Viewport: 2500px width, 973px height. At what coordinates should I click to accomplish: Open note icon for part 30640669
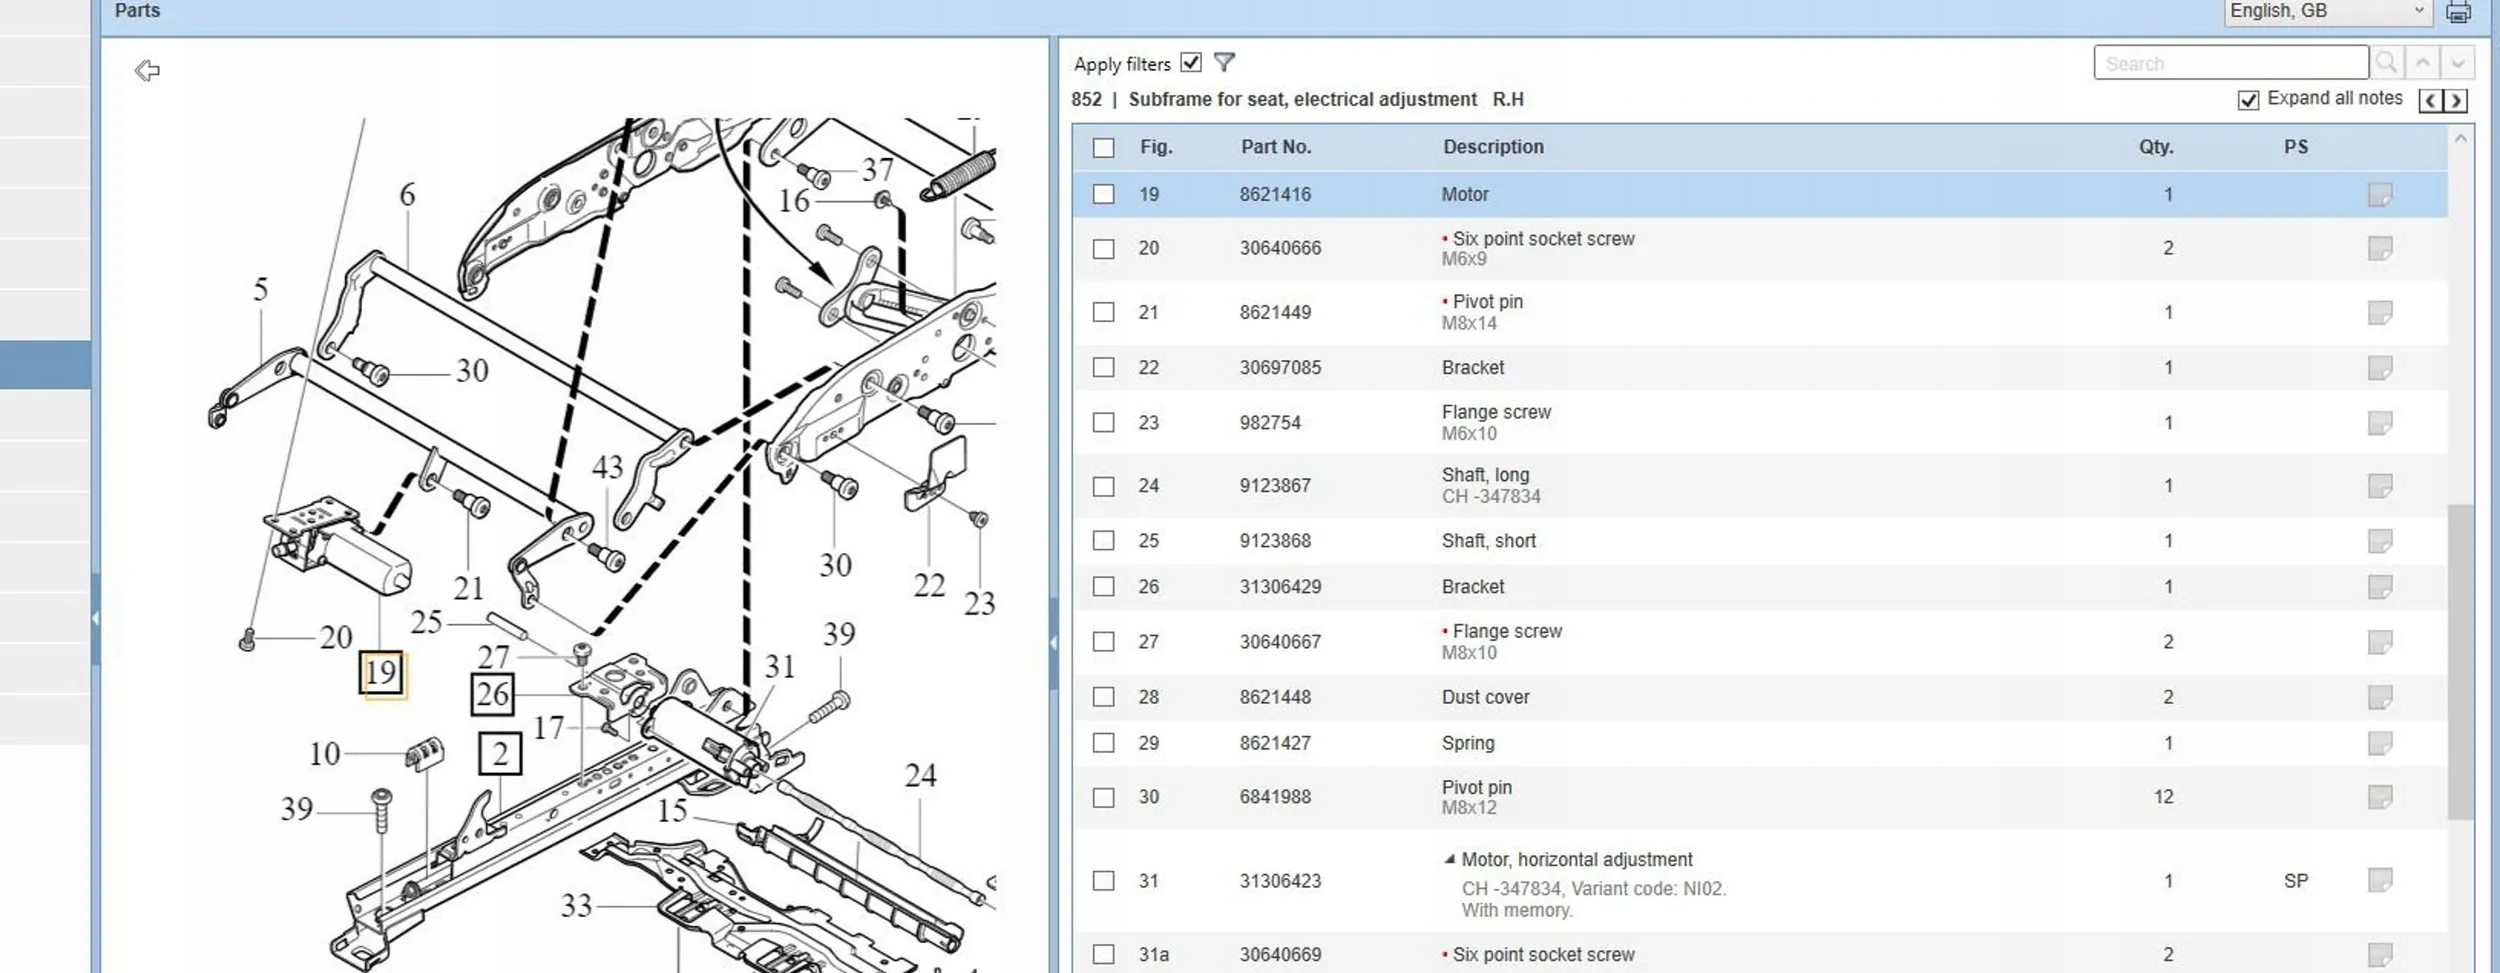click(x=2379, y=954)
